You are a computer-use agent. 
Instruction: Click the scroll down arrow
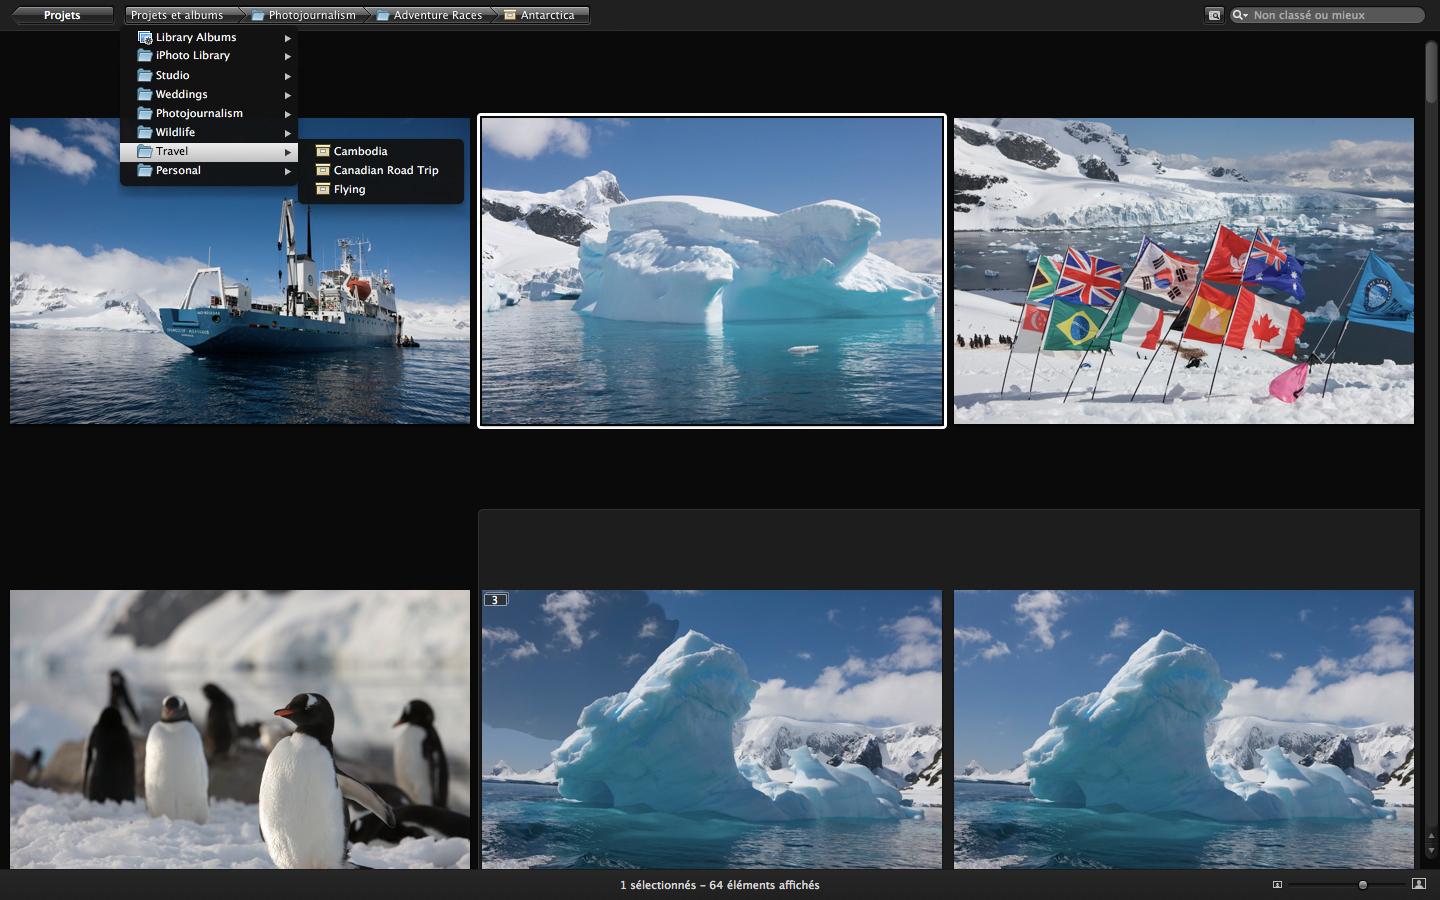pyautogui.click(x=1431, y=851)
